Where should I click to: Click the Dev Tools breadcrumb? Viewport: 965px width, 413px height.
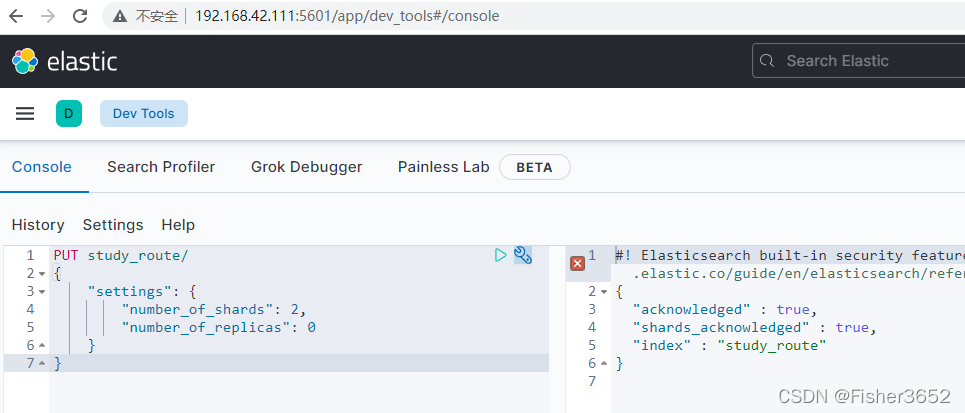(x=143, y=113)
